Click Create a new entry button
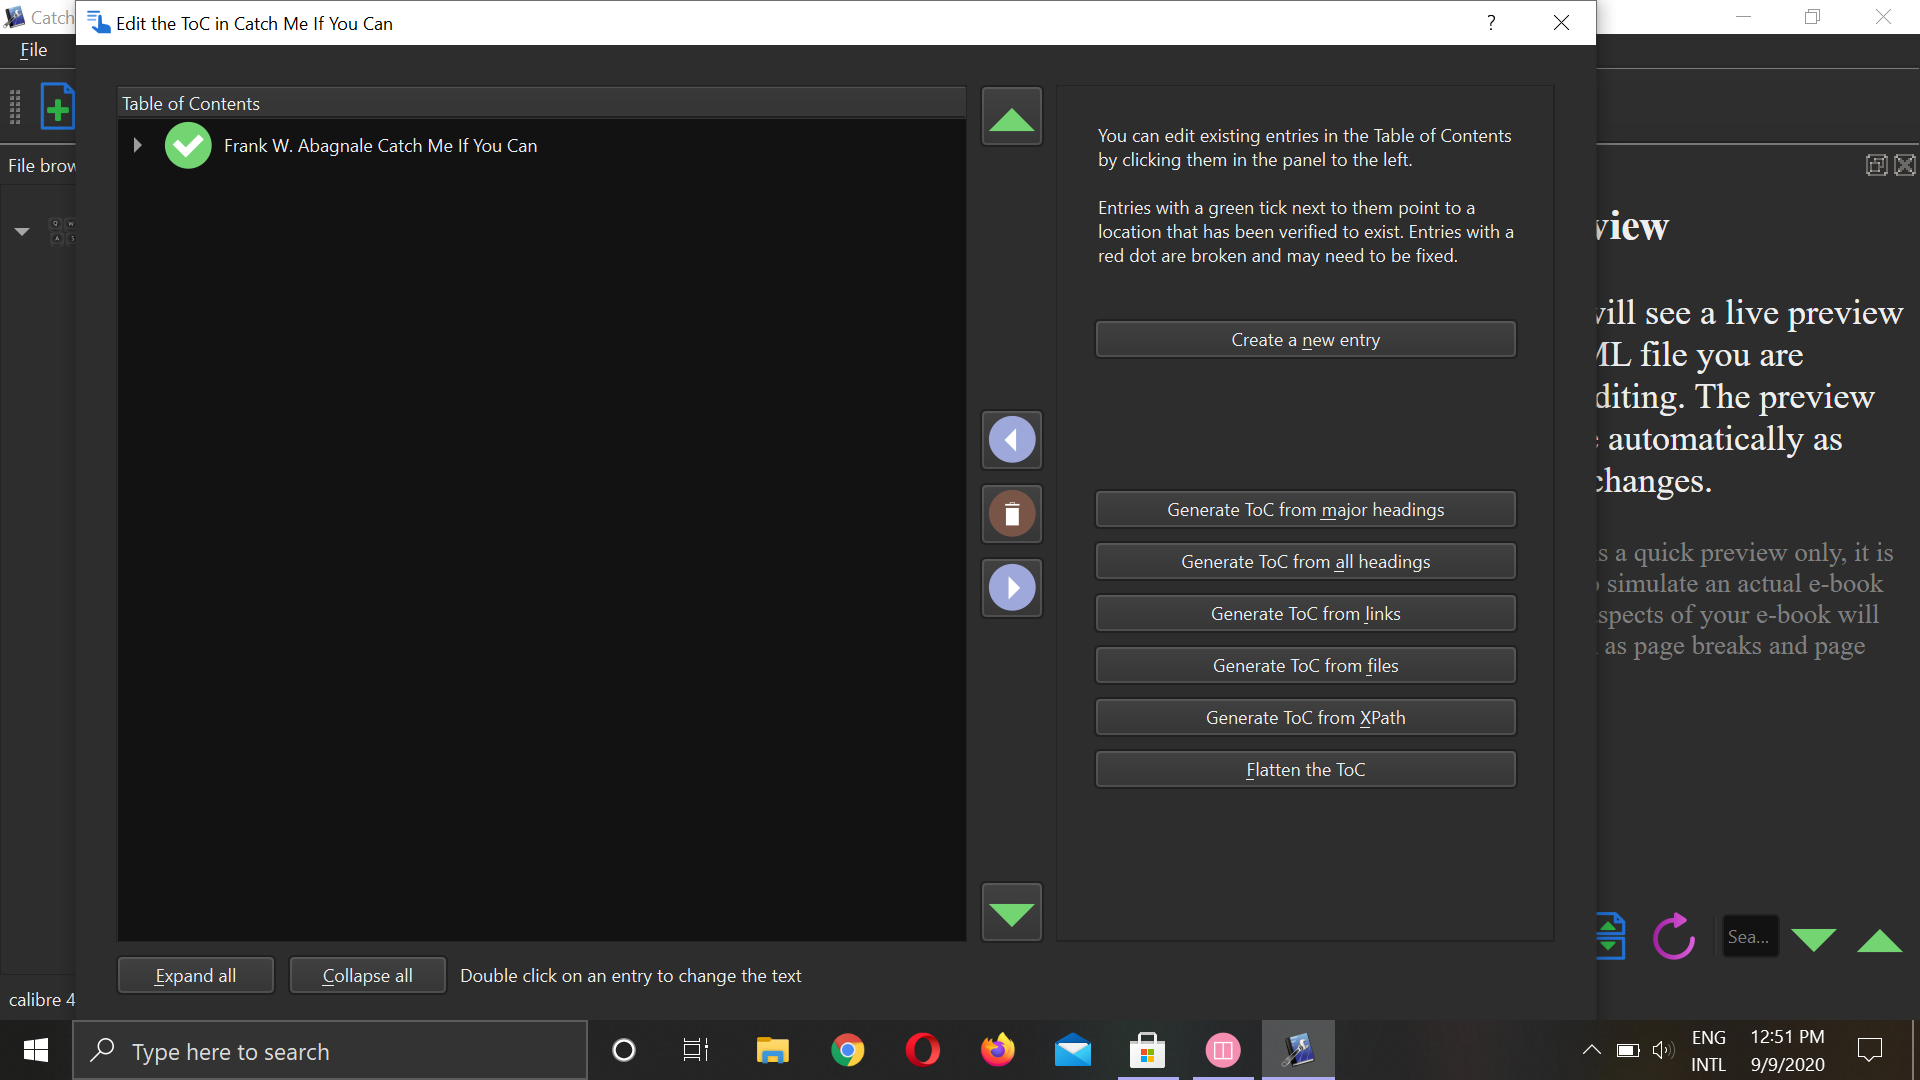The height and width of the screenshot is (1080, 1920). pyautogui.click(x=1305, y=340)
